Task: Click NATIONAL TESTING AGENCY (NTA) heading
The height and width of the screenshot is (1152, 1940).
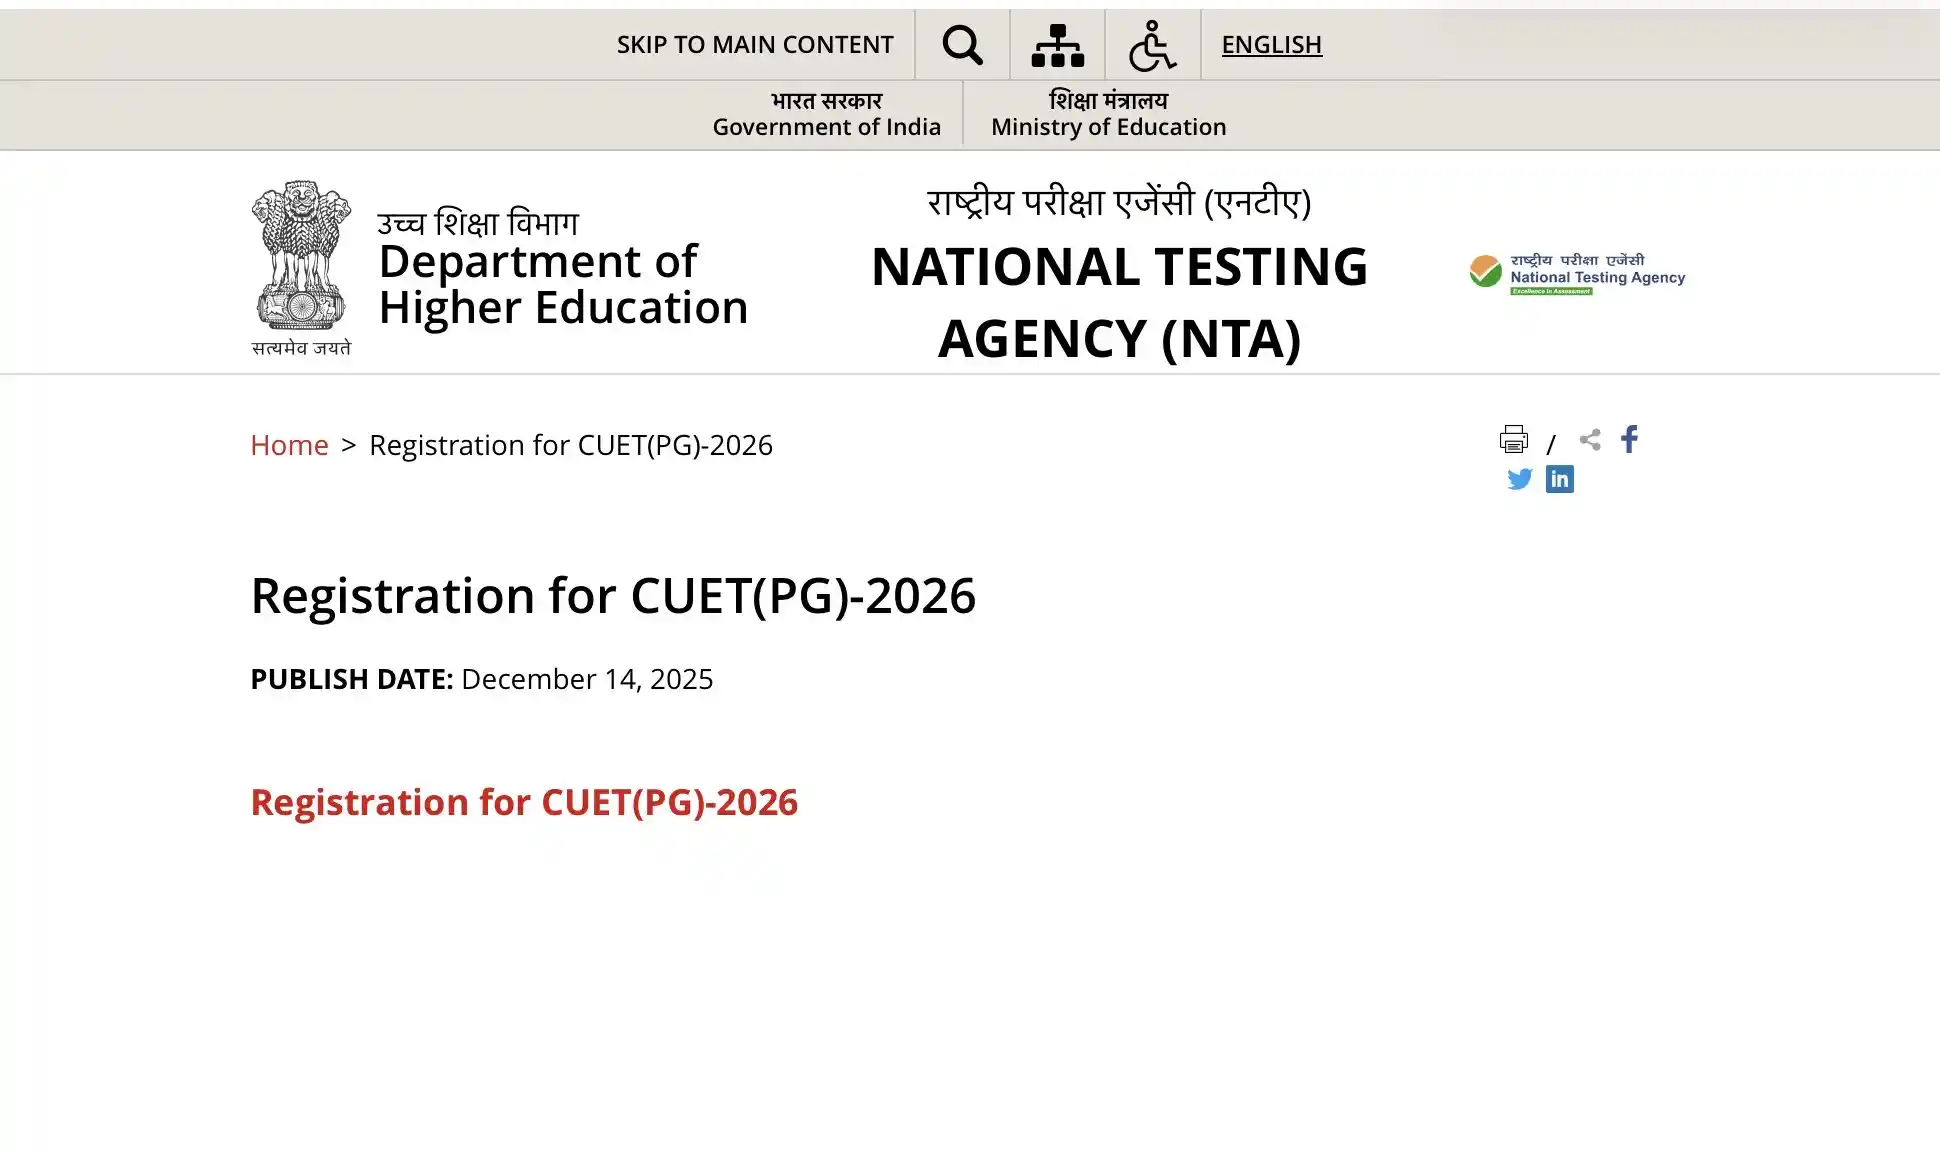Action: pos(1118,302)
